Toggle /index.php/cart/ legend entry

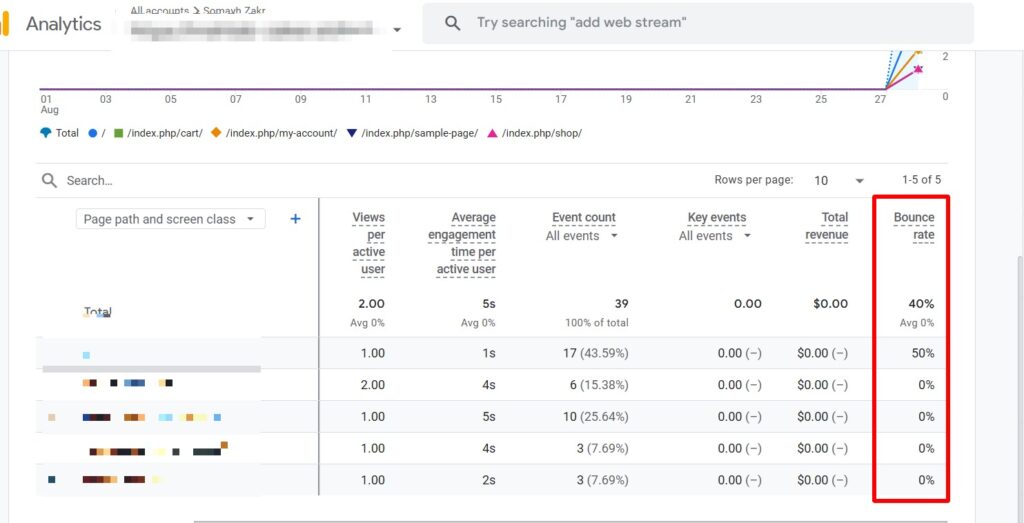pyautogui.click(x=158, y=133)
